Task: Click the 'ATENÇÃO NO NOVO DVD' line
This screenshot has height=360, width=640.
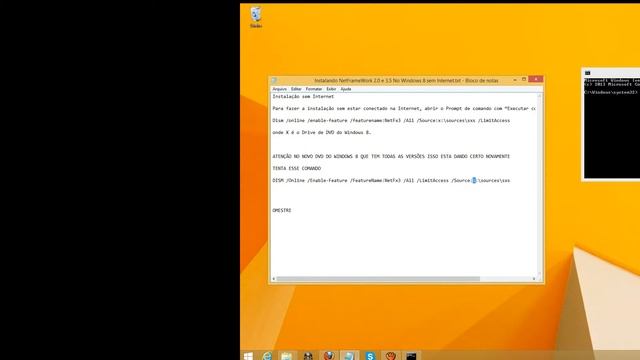Action: click(391, 156)
